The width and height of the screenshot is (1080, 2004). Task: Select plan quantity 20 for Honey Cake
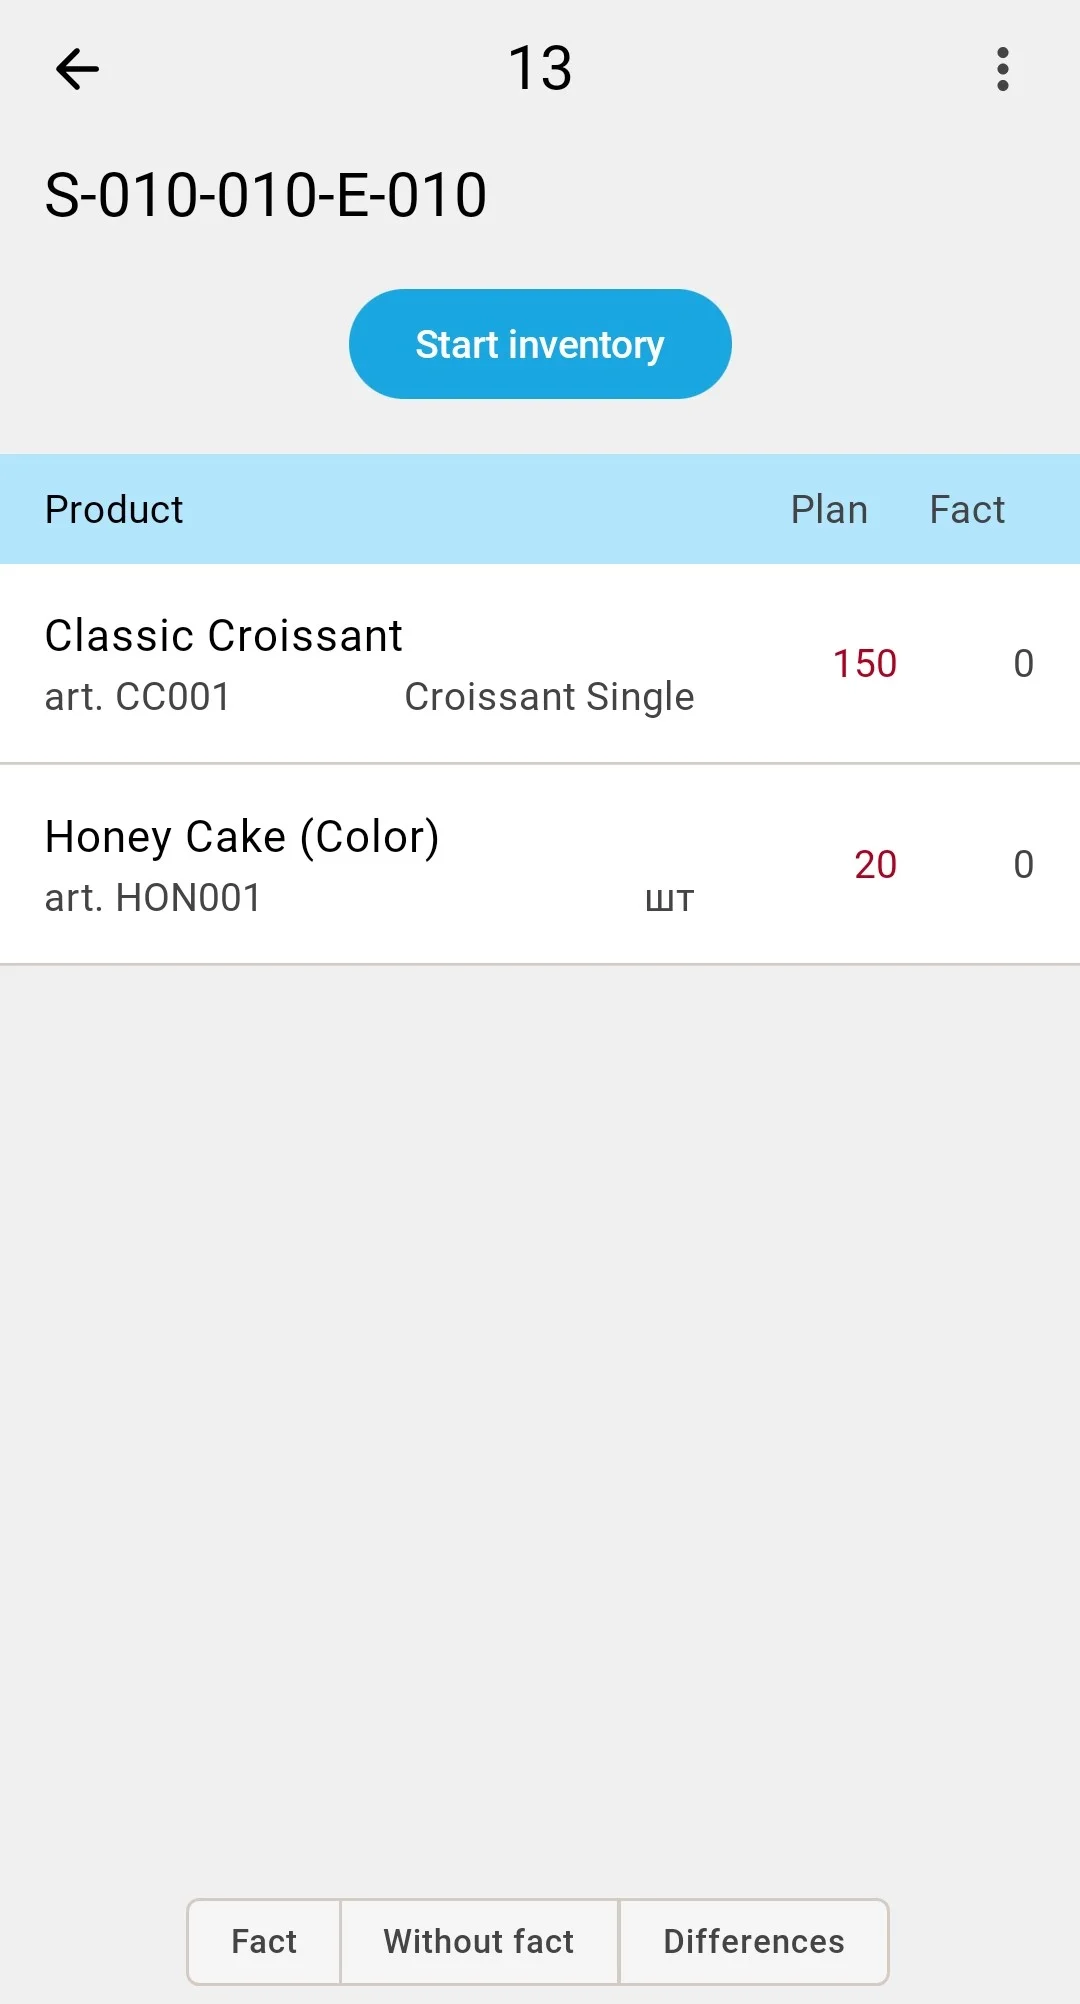pyautogui.click(x=875, y=864)
